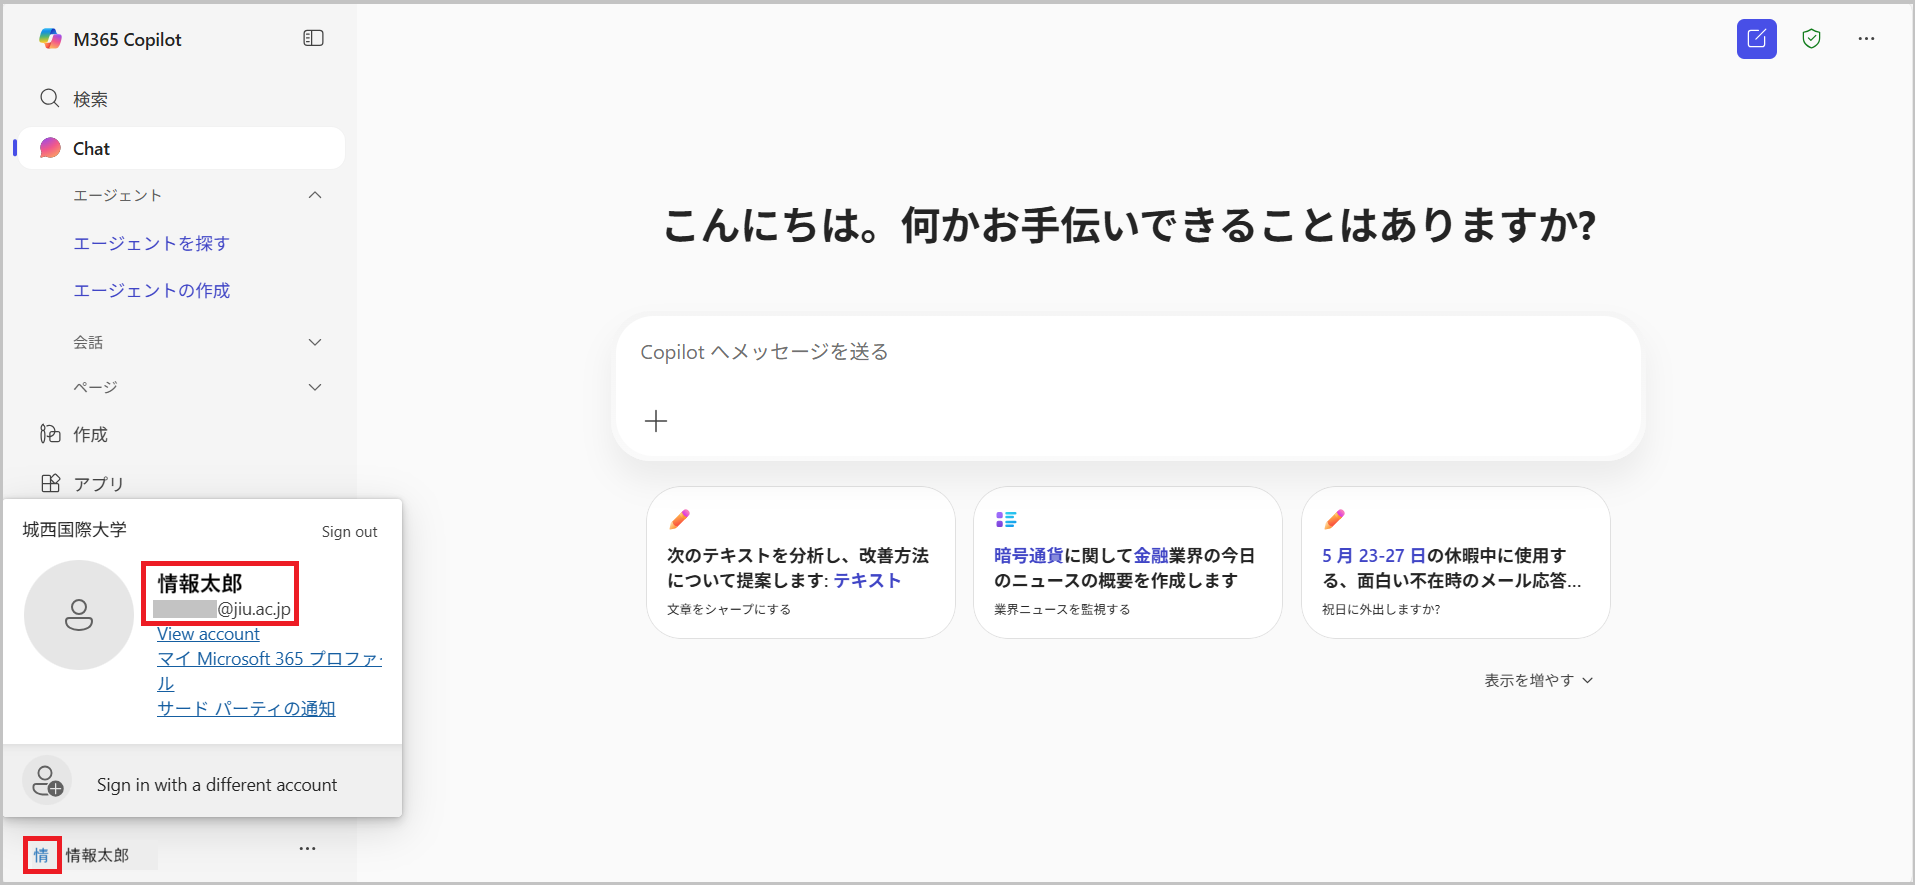Expand the 会話 section
Viewport: 1915px width, 885px height.
[315, 342]
